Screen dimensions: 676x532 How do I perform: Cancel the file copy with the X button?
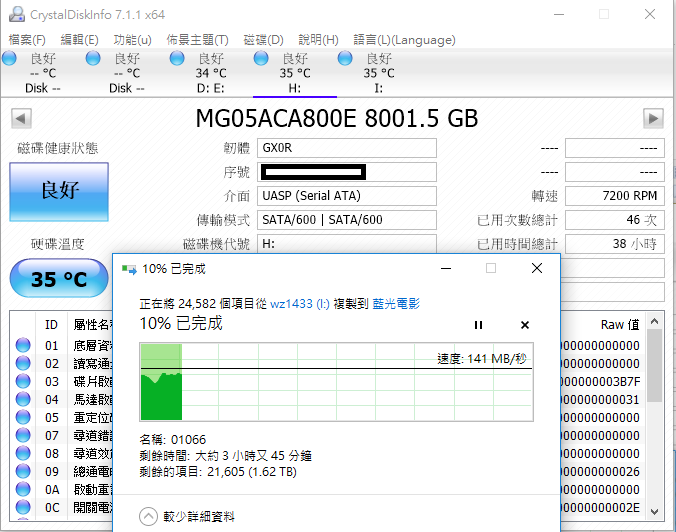coord(525,325)
